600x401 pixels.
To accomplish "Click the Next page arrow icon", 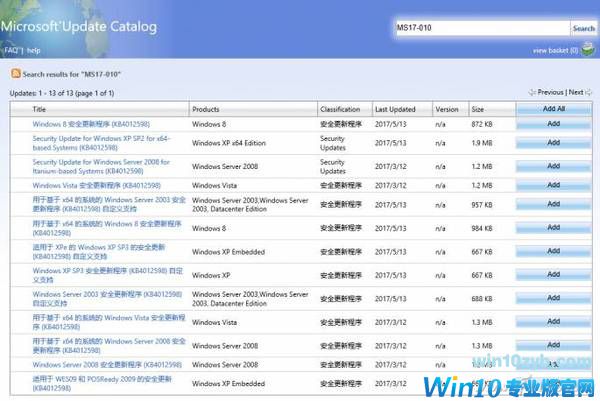I will (x=591, y=92).
